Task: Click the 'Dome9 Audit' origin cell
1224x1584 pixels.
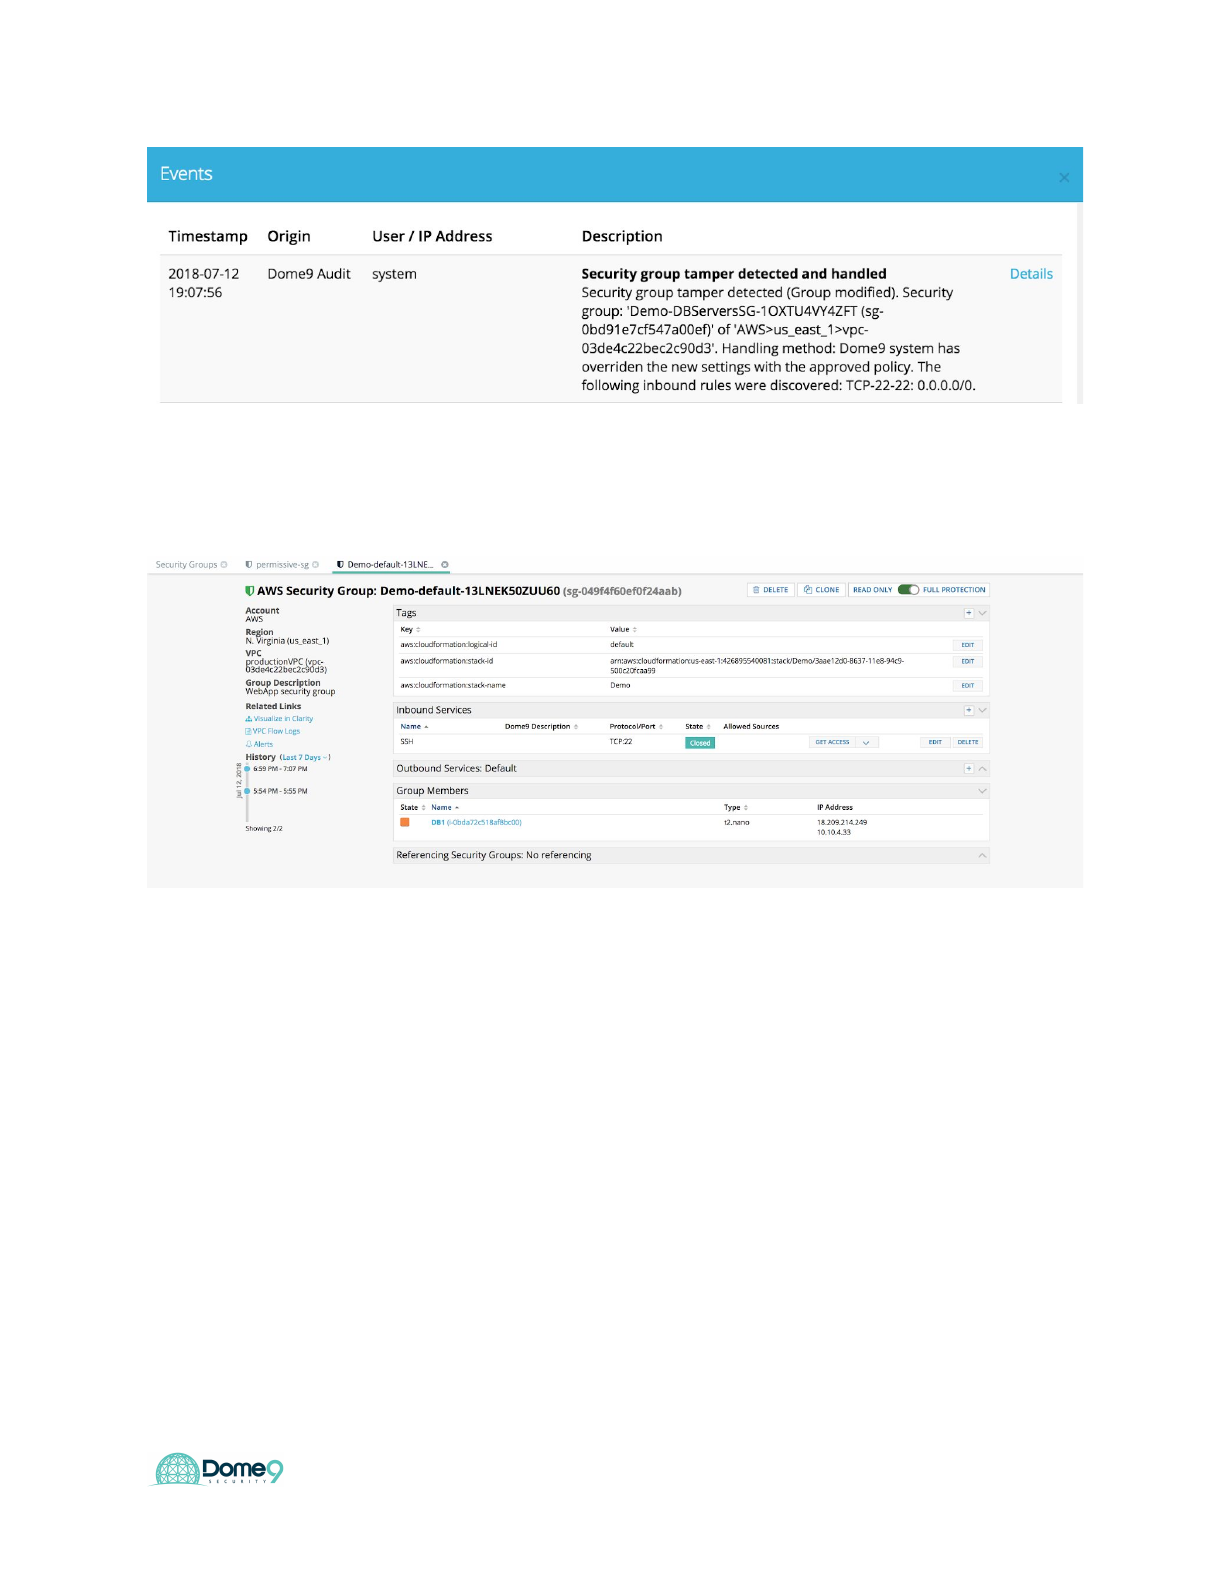Action: 309,274
